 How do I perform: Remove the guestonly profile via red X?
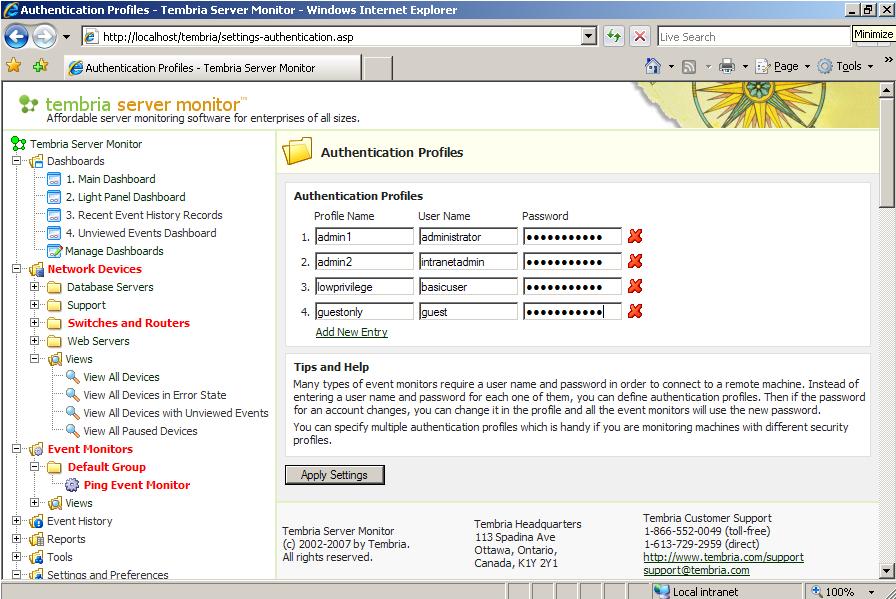pyautogui.click(x=635, y=312)
